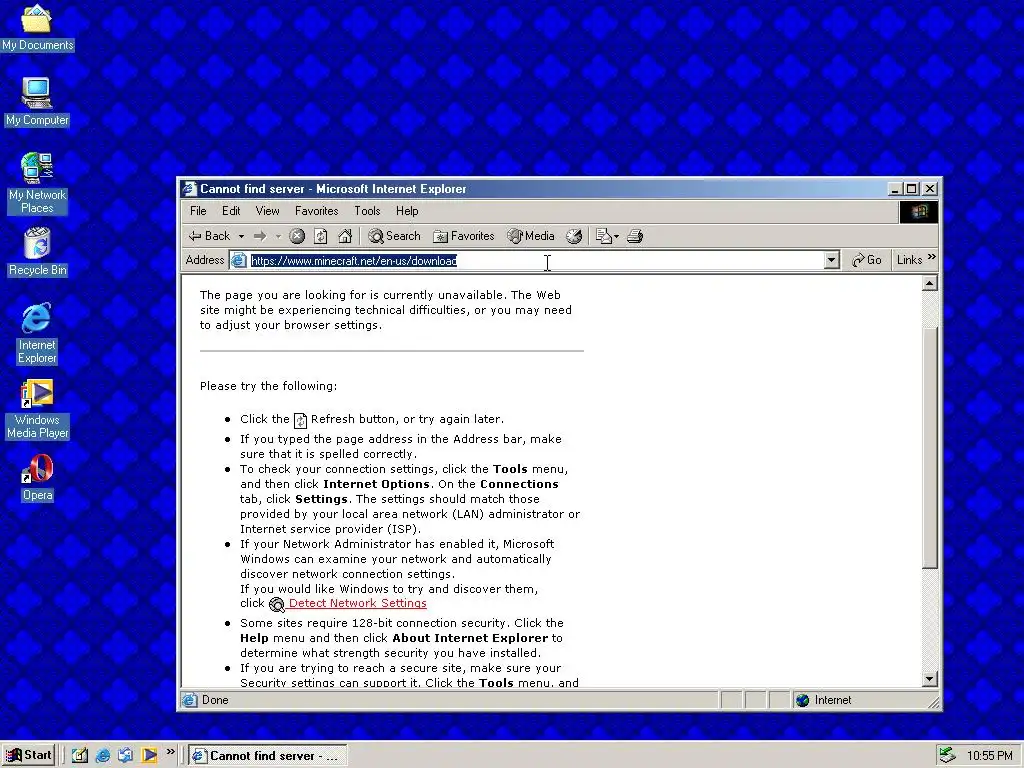Click the Cannot find server taskbar button

coord(268,756)
